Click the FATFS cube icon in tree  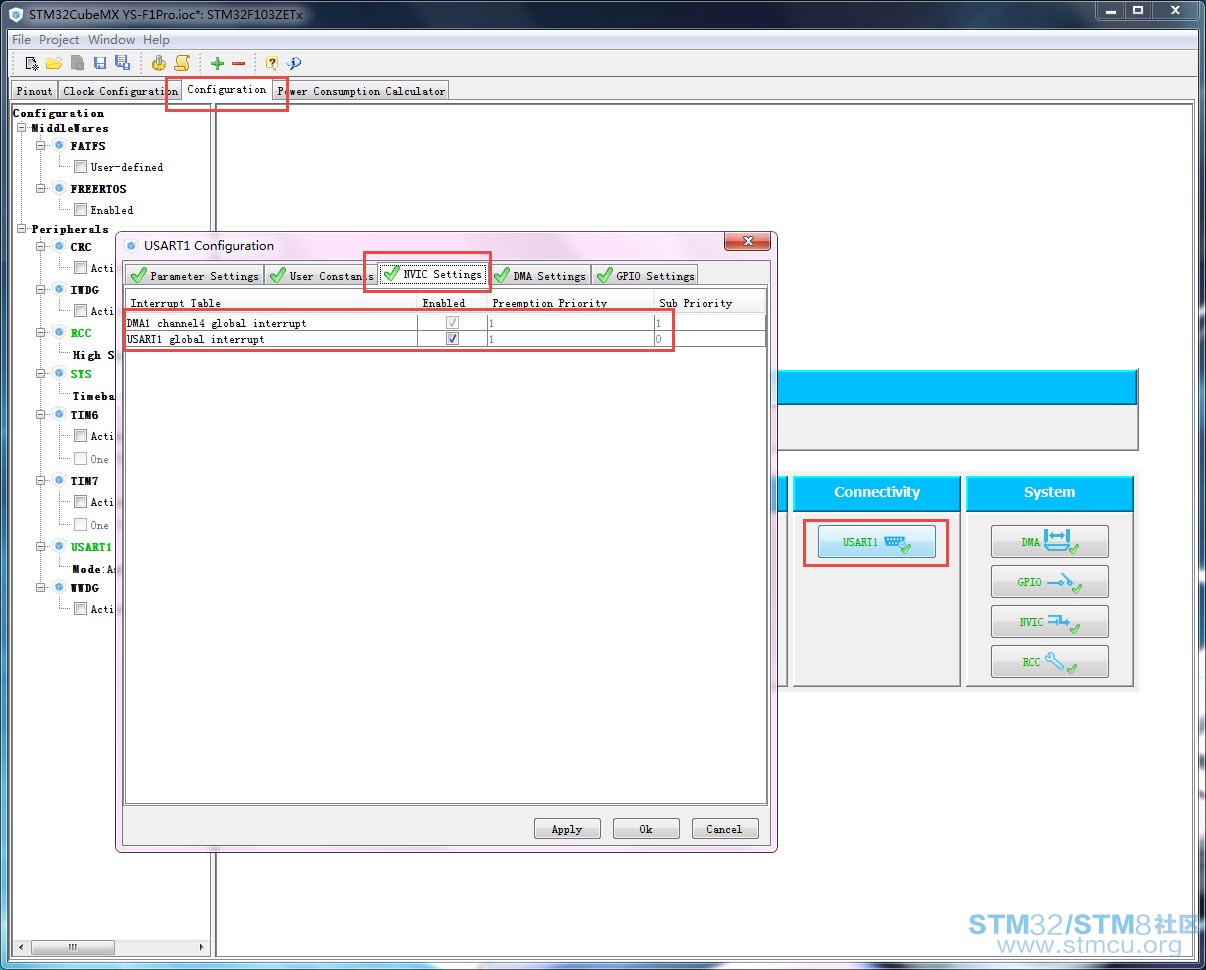coord(59,146)
